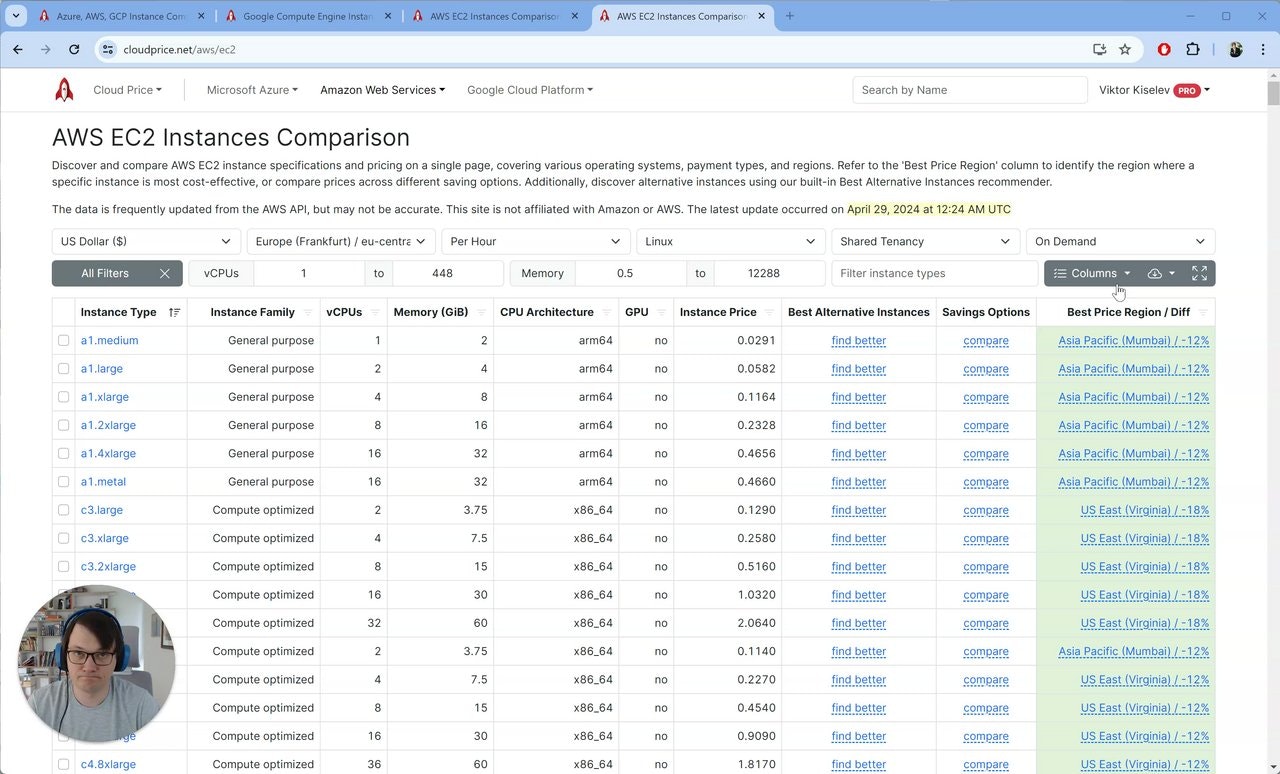Click the Cloud Price rocket logo

pyautogui.click(x=64, y=89)
